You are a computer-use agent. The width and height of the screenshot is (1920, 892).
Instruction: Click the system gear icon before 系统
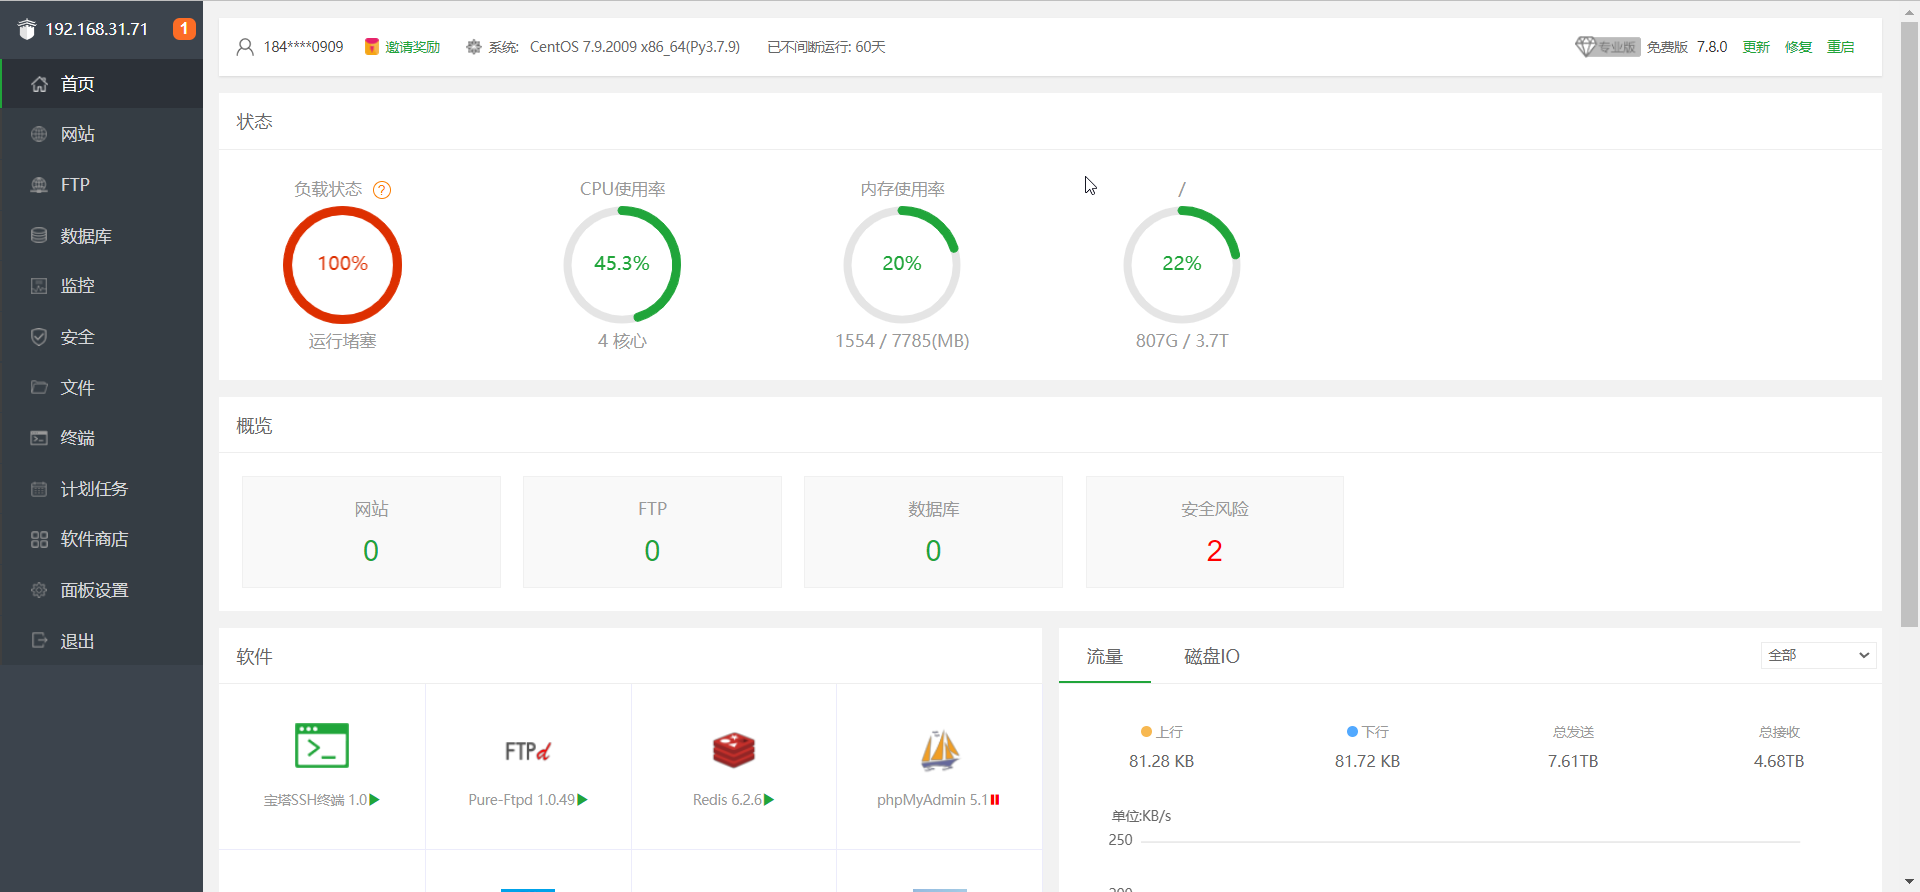(x=474, y=47)
